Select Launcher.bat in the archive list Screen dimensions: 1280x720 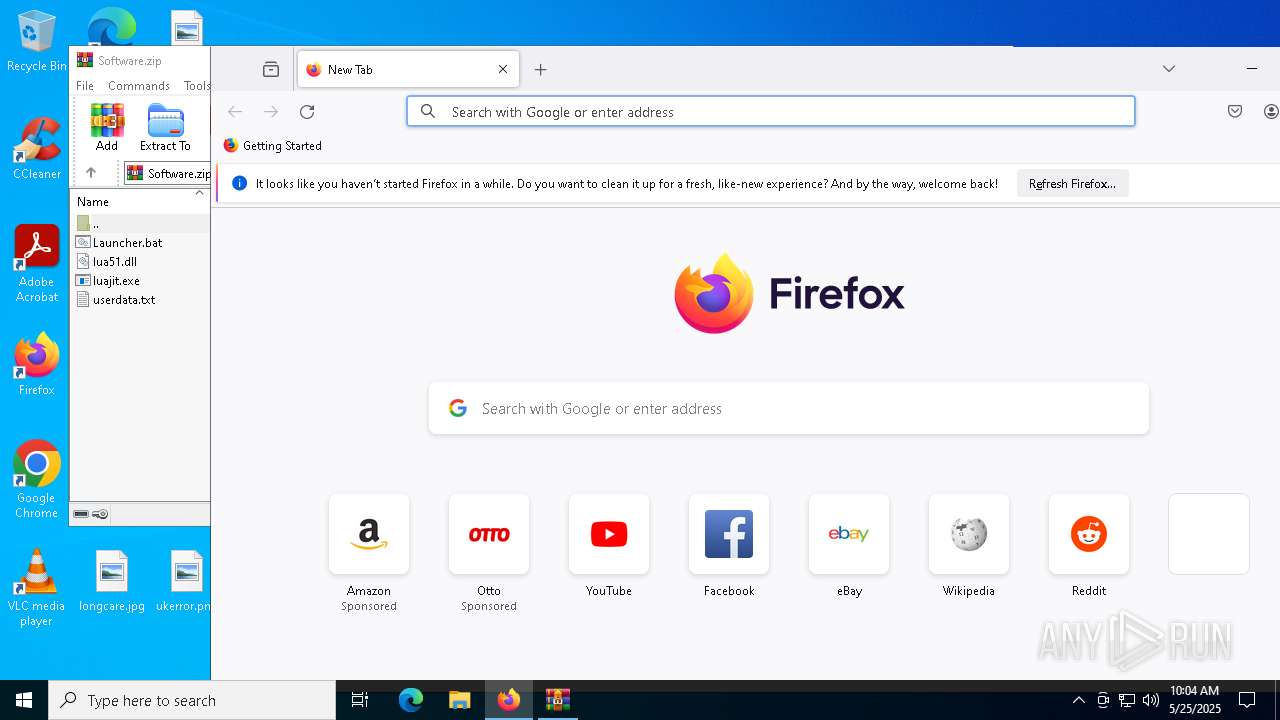coord(127,242)
